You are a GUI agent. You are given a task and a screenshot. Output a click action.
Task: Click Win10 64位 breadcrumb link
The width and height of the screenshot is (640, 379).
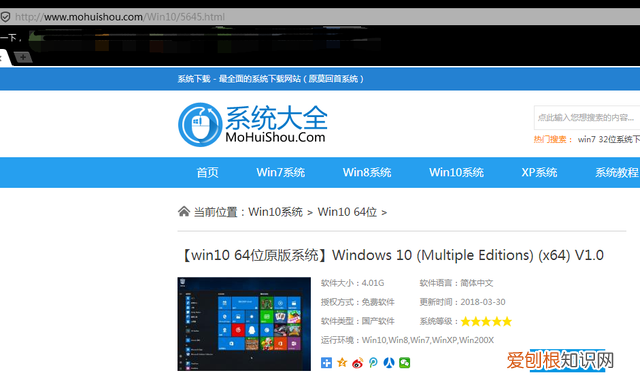pyautogui.click(x=347, y=212)
